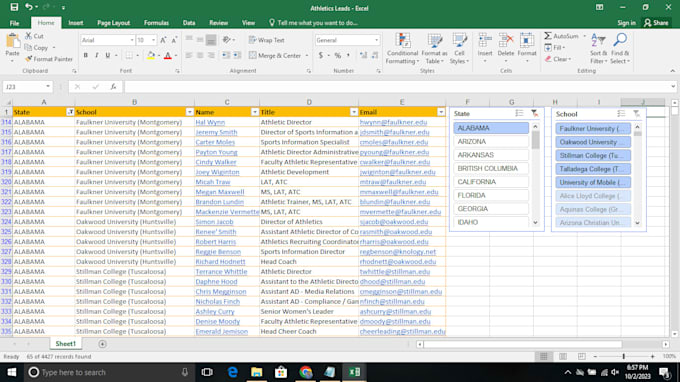Apply accounting dollar format
Screen dimensions: 680x382
(x=320, y=56)
